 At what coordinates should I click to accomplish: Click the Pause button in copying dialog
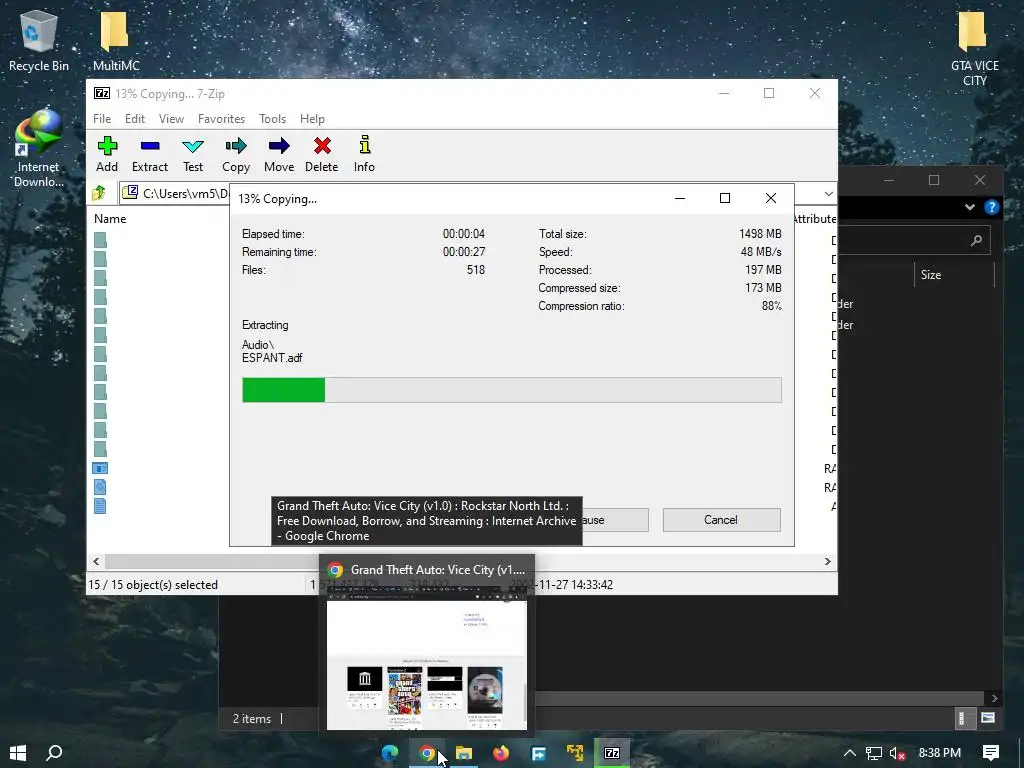(615, 520)
